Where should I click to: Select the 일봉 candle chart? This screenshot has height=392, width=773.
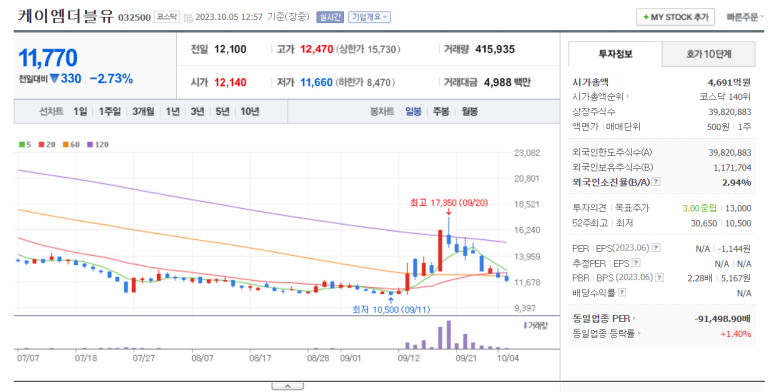pyautogui.click(x=413, y=112)
